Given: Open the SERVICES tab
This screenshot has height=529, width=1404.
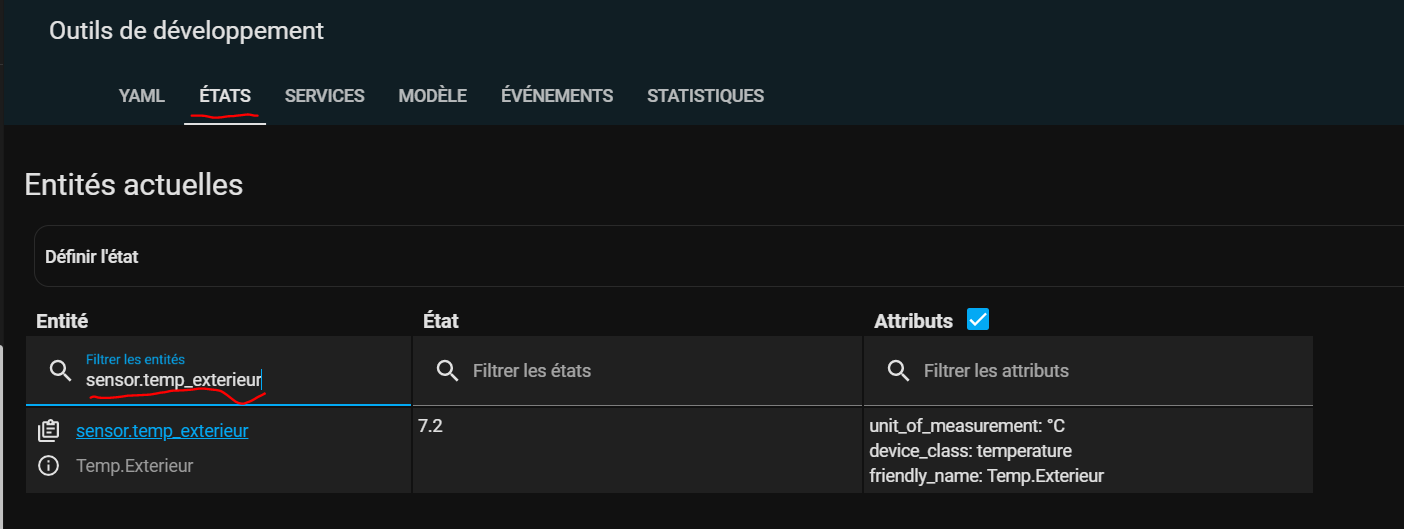Looking at the screenshot, I should [324, 96].
